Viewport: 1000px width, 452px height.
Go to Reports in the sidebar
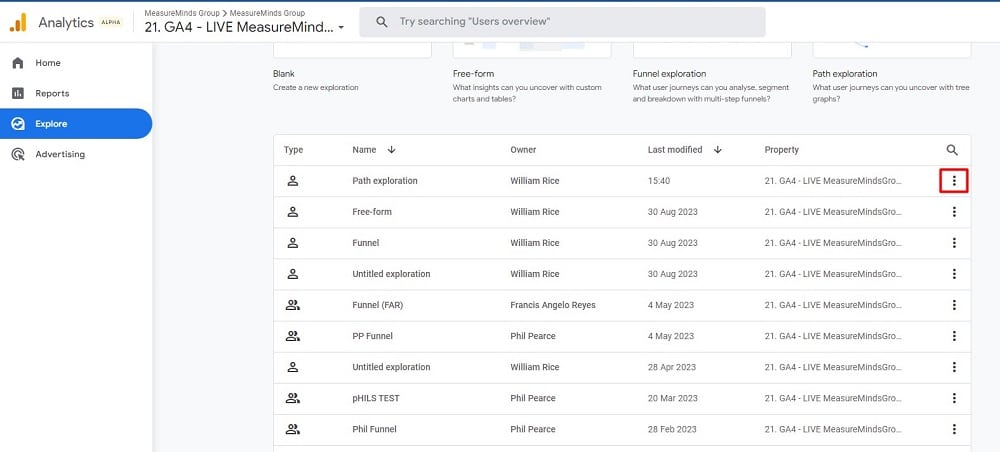click(x=52, y=93)
